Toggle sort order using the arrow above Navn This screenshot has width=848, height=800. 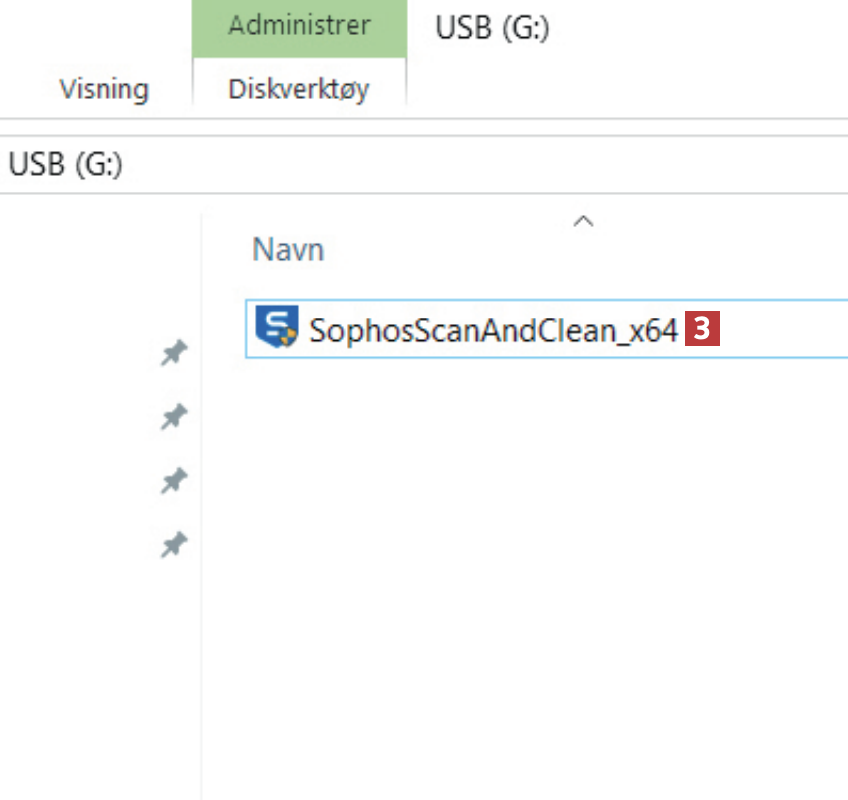[x=584, y=222]
